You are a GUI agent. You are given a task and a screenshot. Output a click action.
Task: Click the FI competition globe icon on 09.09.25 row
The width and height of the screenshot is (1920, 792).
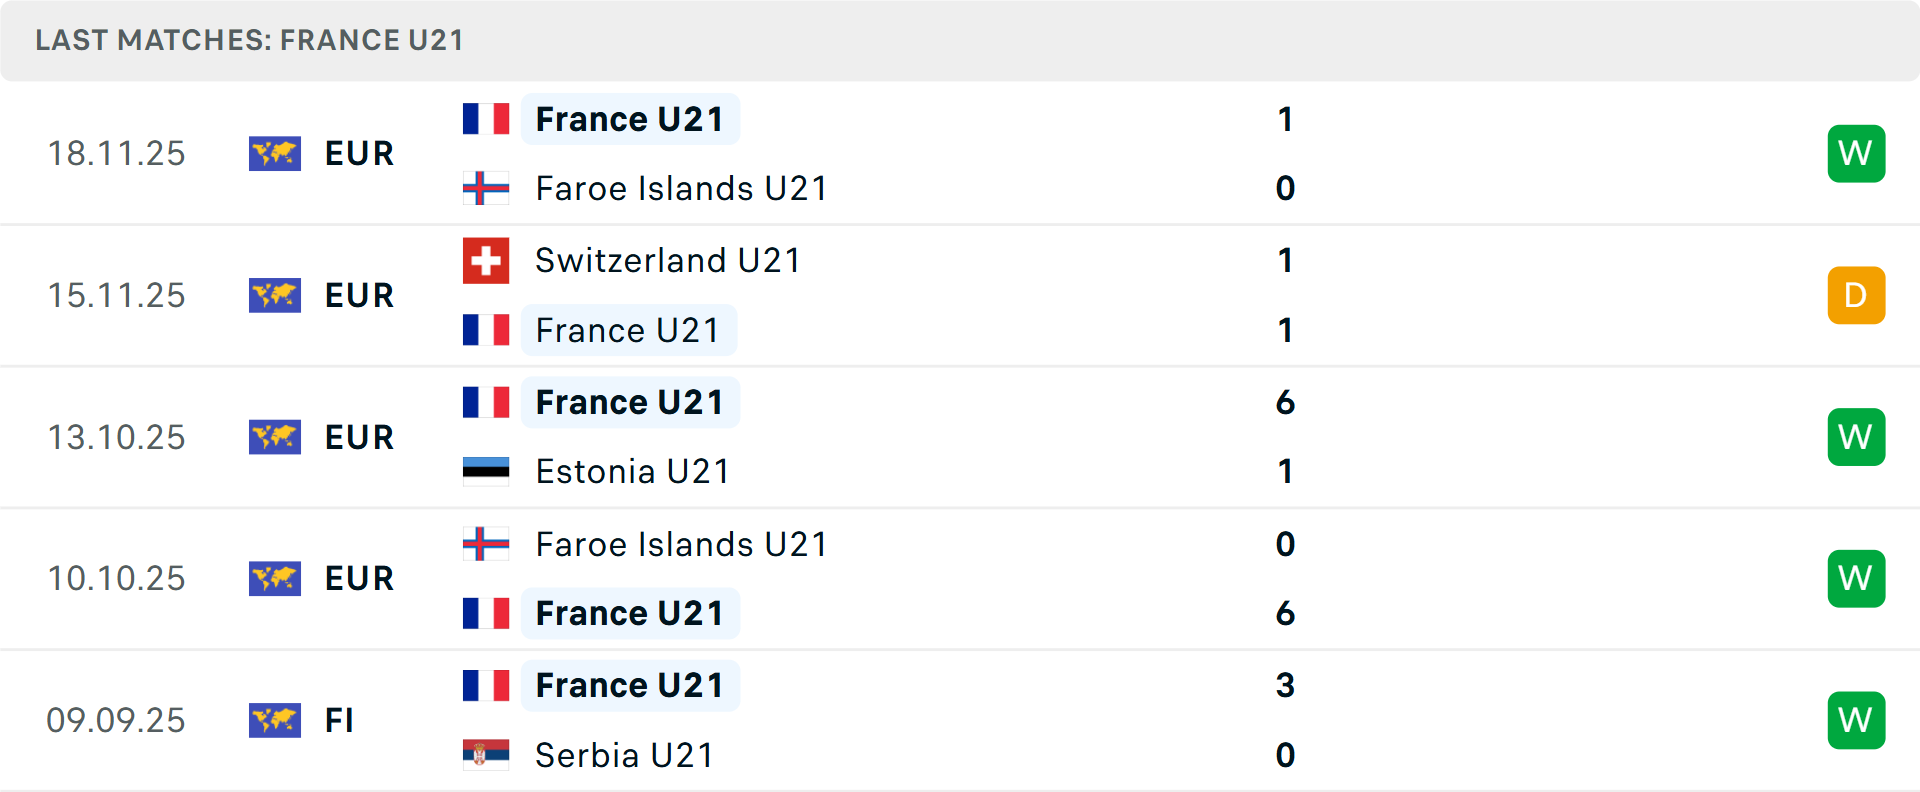pyautogui.click(x=275, y=720)
